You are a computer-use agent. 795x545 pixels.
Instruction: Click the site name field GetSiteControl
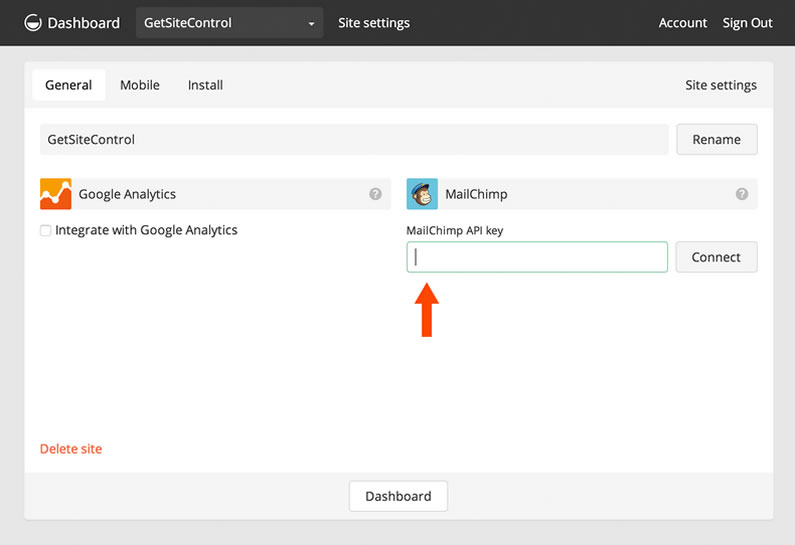(354, 139)
